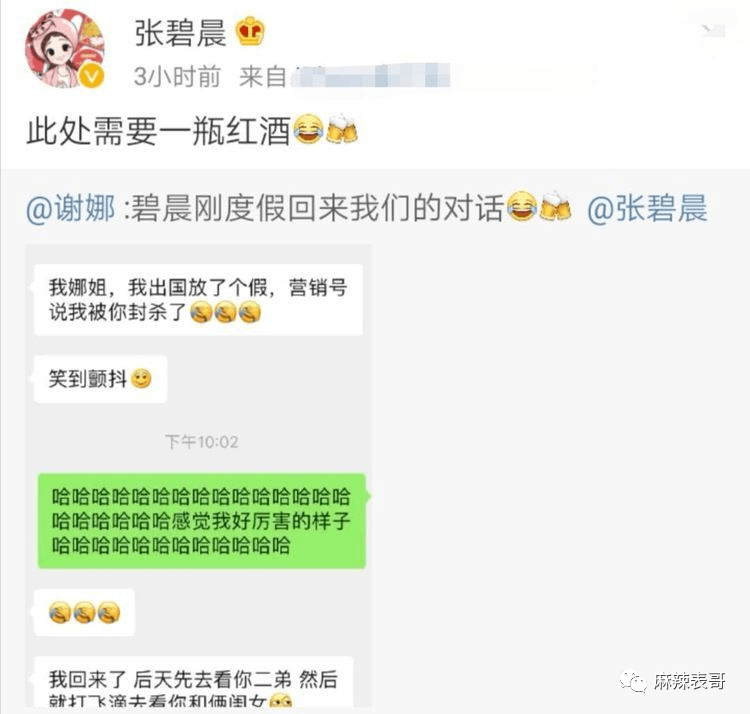Click the blurred post source after 来自
Viewport: 750px width, 714px height.
coord(371,77)
